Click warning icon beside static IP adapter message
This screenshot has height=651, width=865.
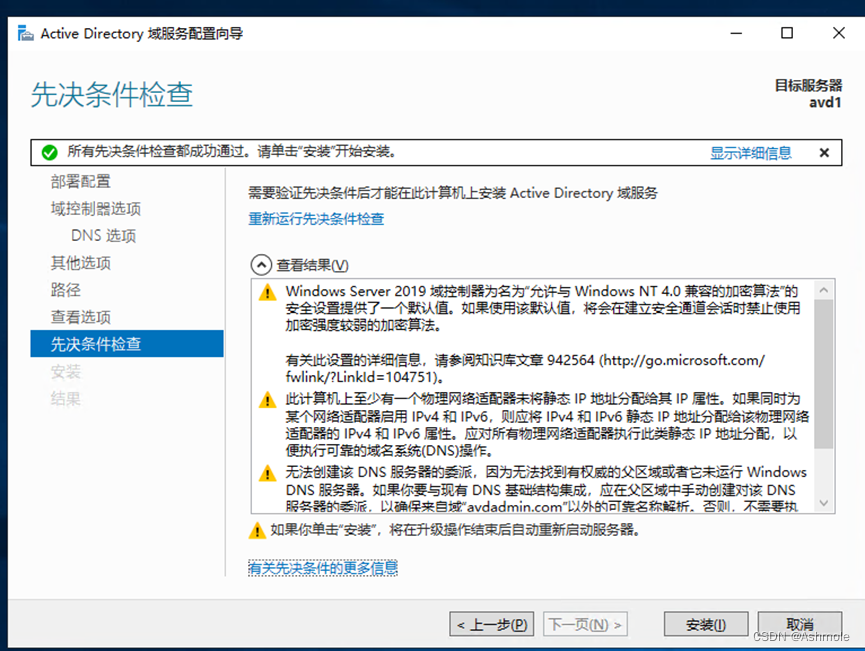click(268, 399)
